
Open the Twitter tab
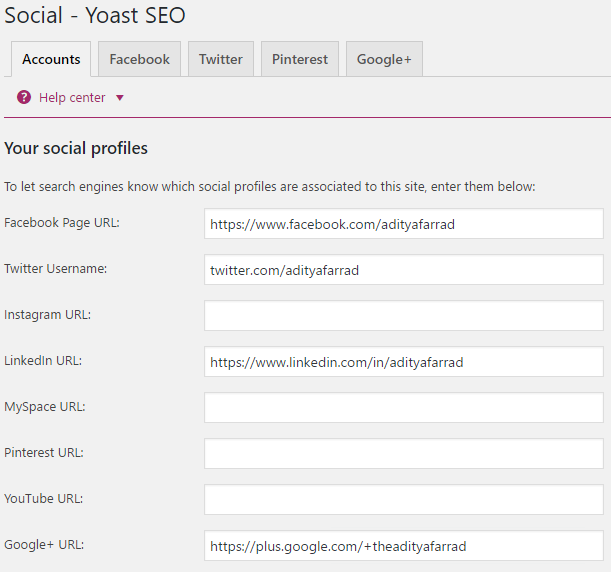(x=220, y=59)
